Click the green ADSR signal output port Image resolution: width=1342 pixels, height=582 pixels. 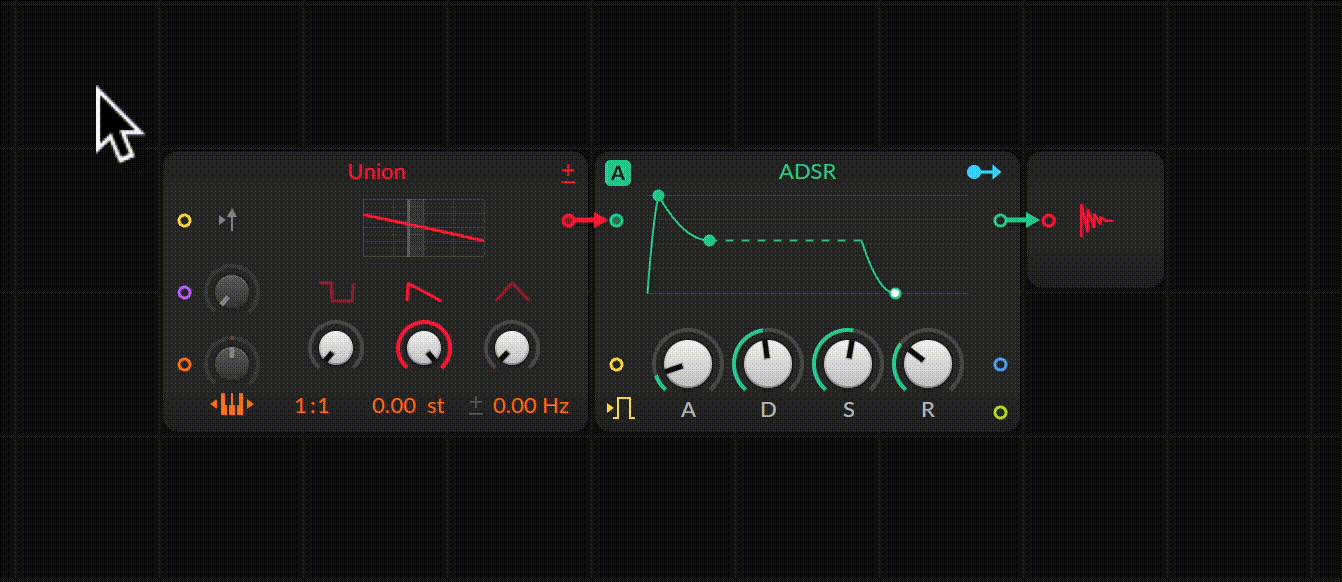coord(1000,220)
